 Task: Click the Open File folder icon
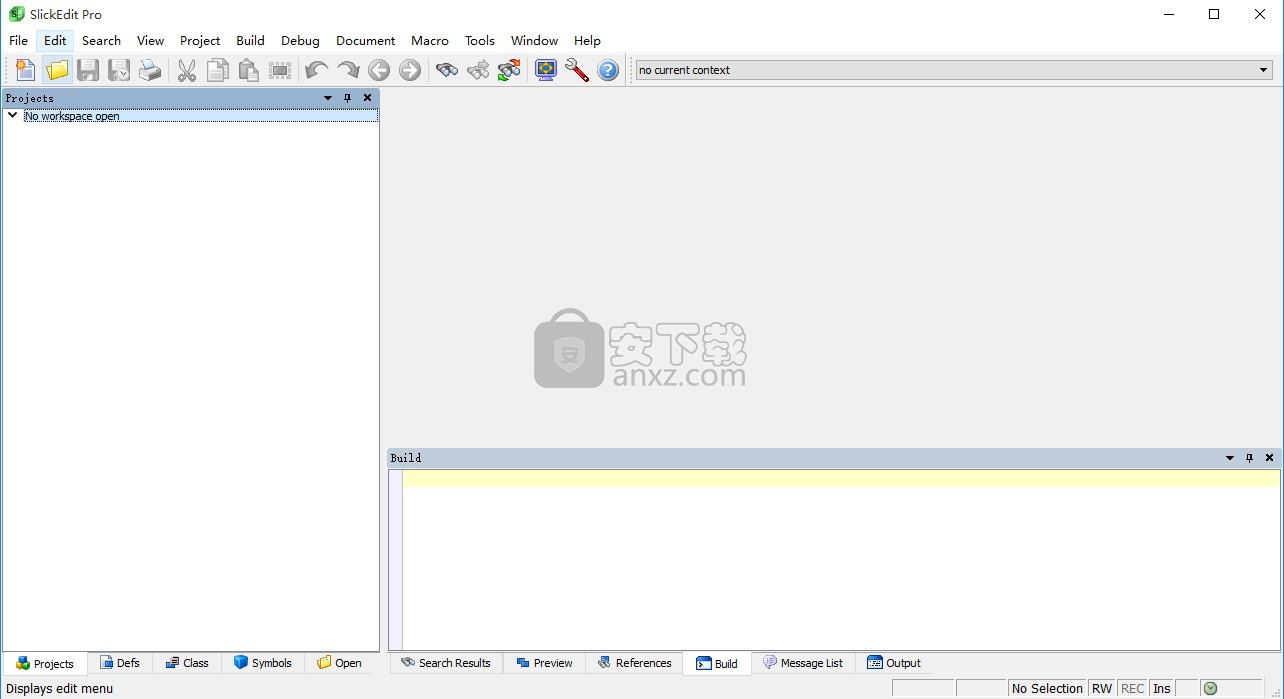57,70
